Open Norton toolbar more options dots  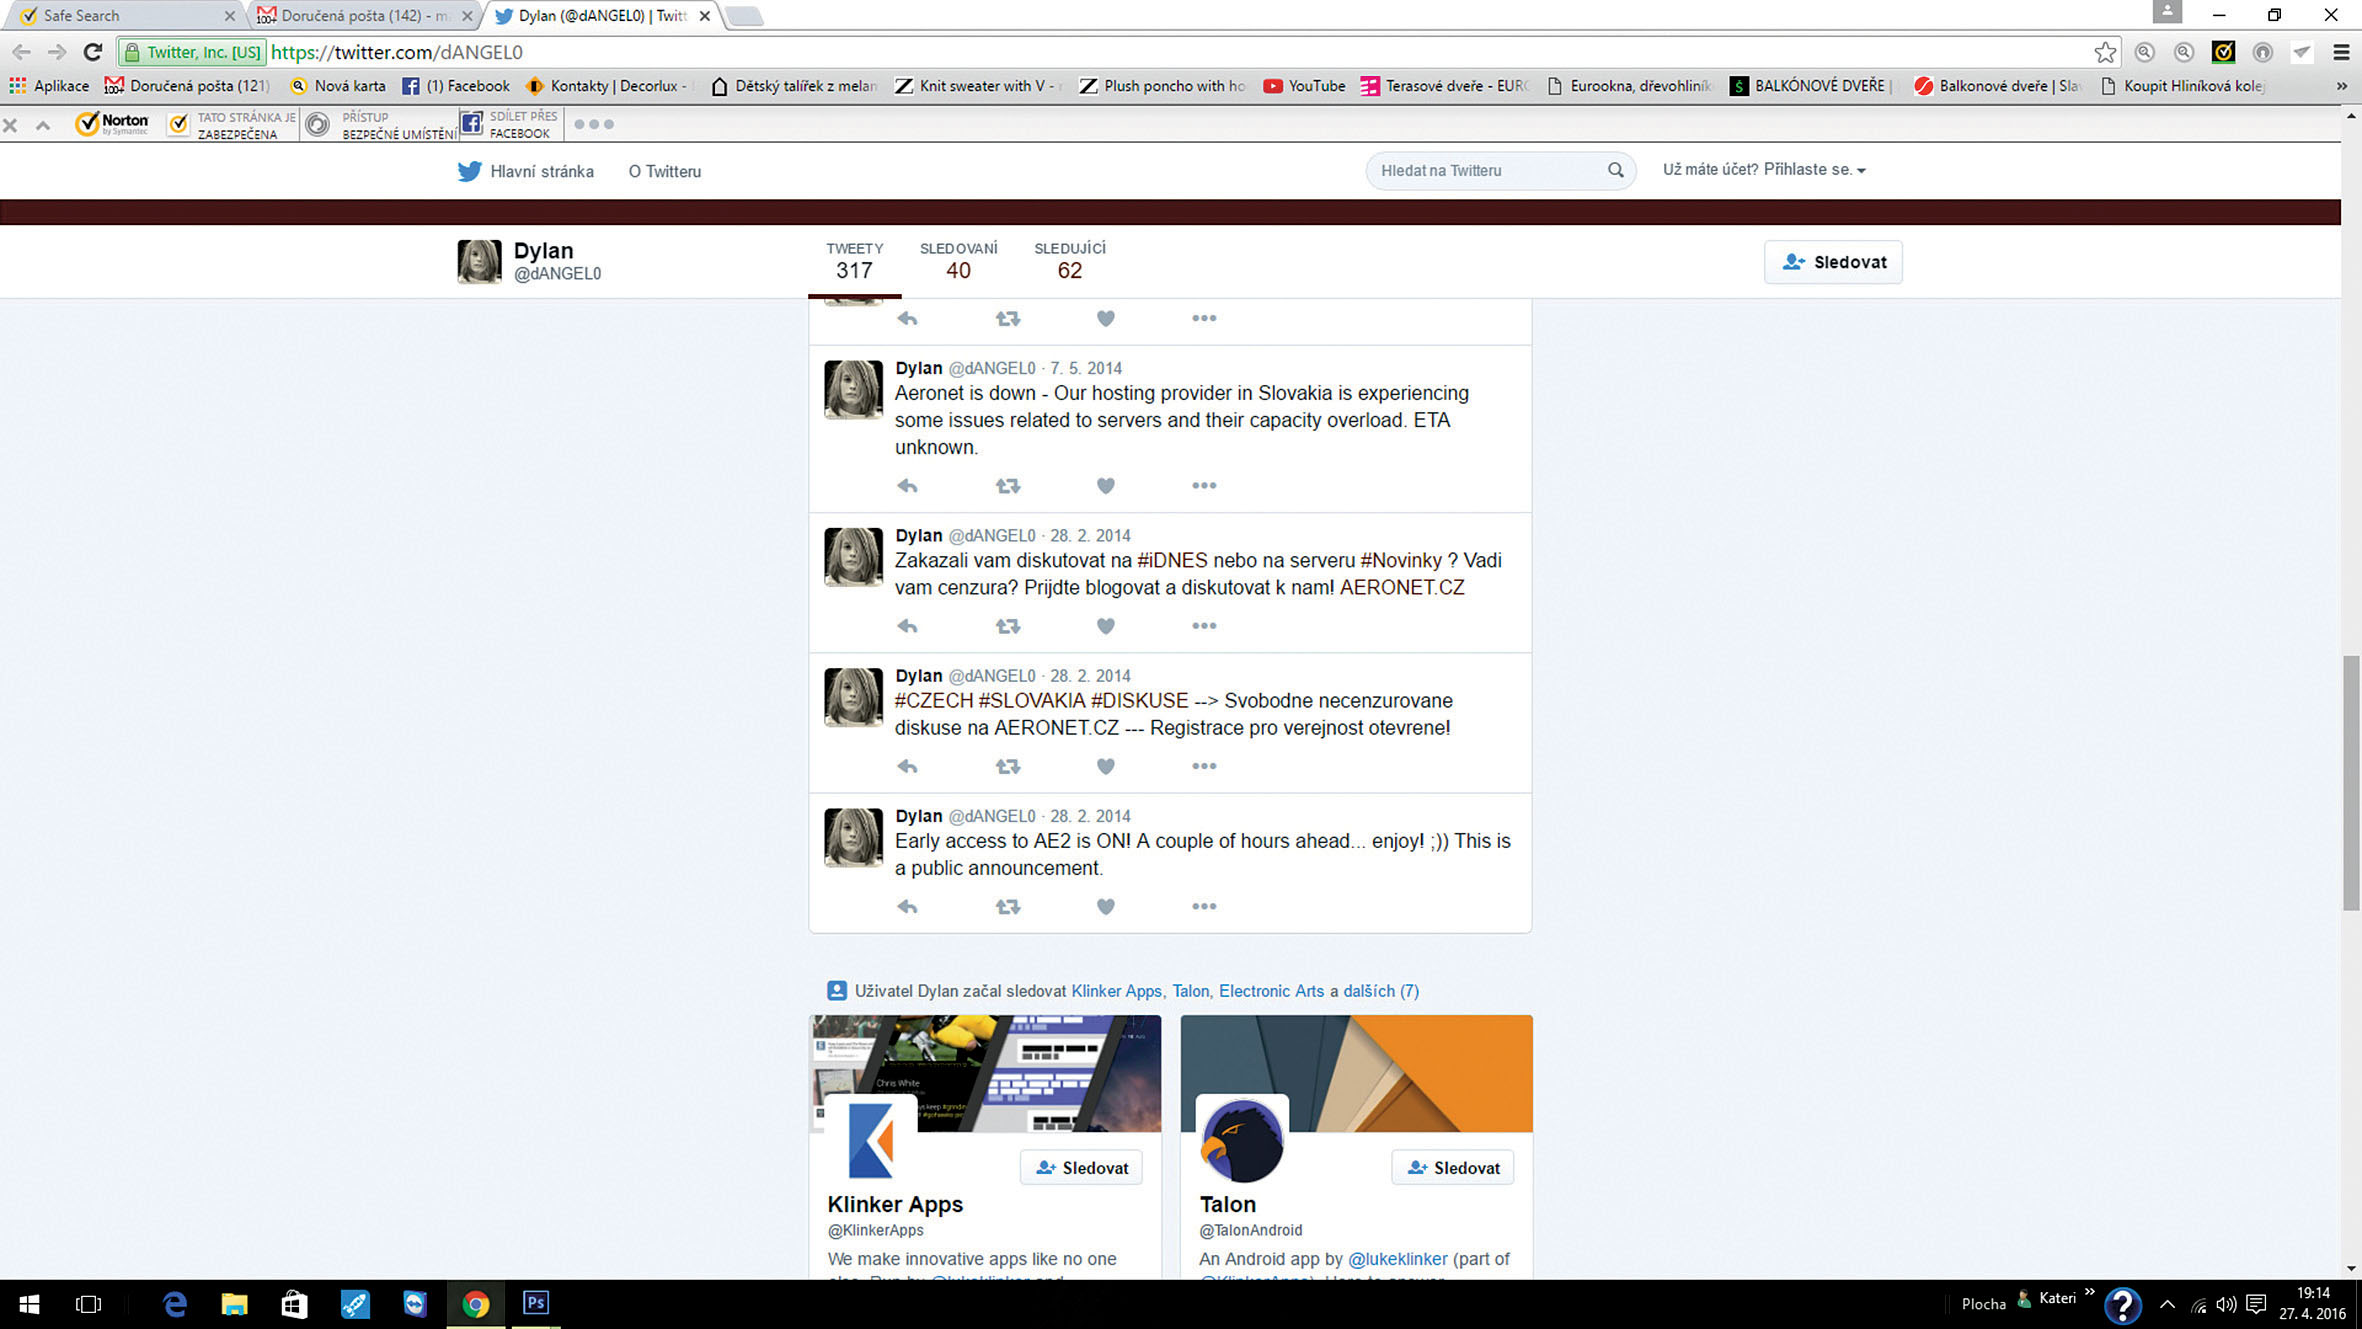pyautogui.click(x=594, y=124)
